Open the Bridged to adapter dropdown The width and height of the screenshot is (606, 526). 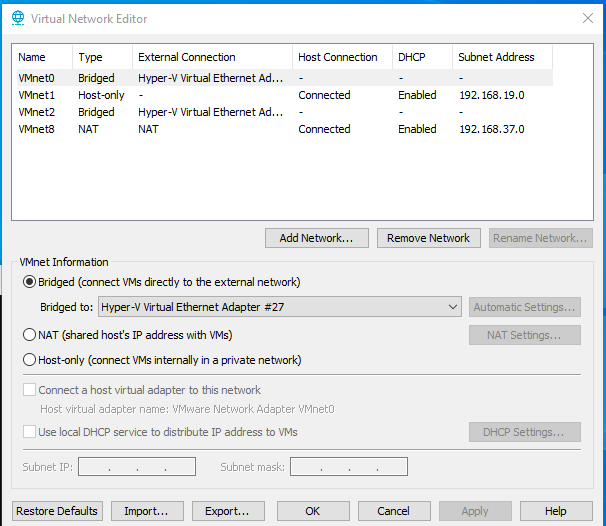coord(280,307)
